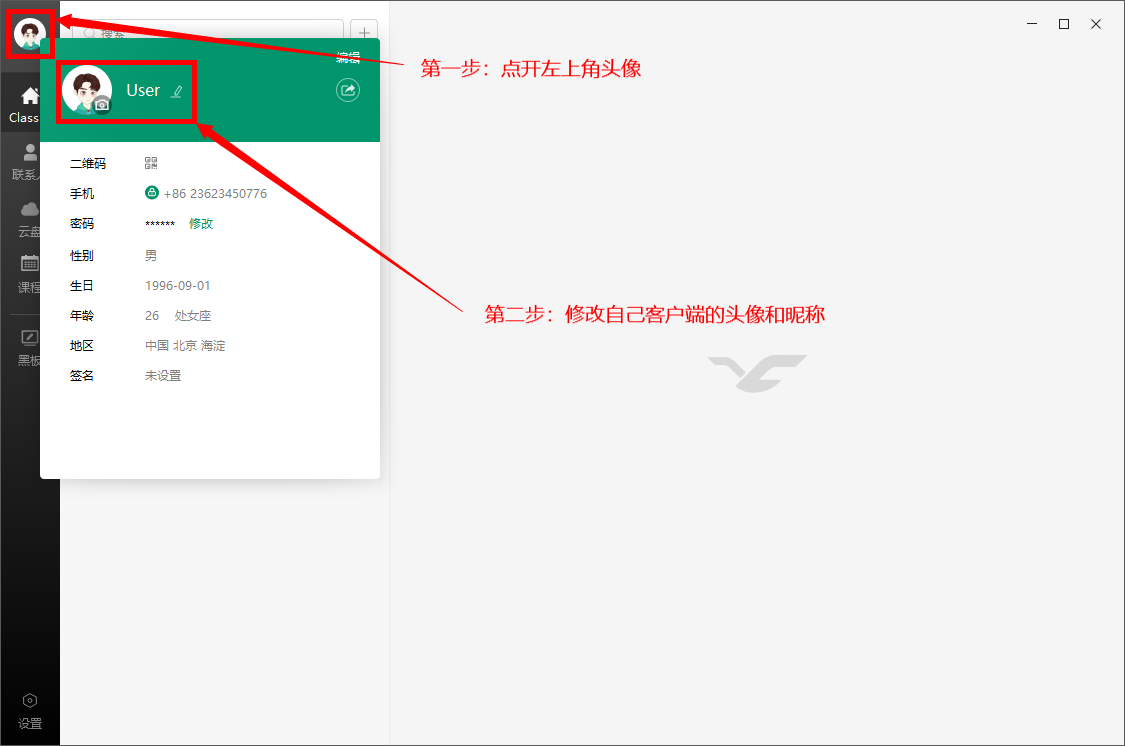Viewport: 1125px width, 746px height.
Task: Click the 二维码 label
Action: point(88,164)
